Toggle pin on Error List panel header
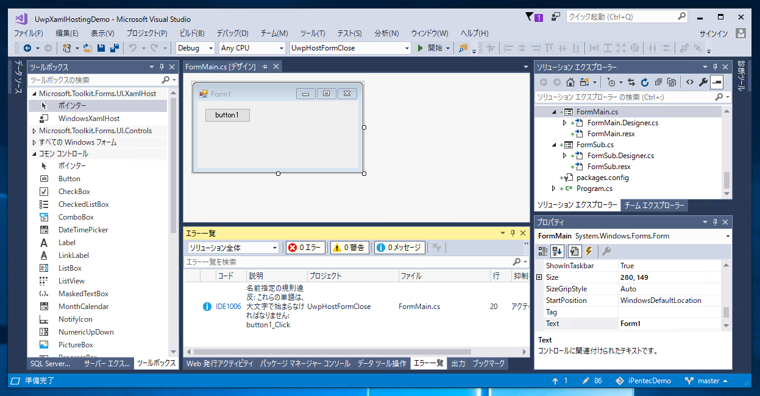The image size is (760, 396). point(513,233)
